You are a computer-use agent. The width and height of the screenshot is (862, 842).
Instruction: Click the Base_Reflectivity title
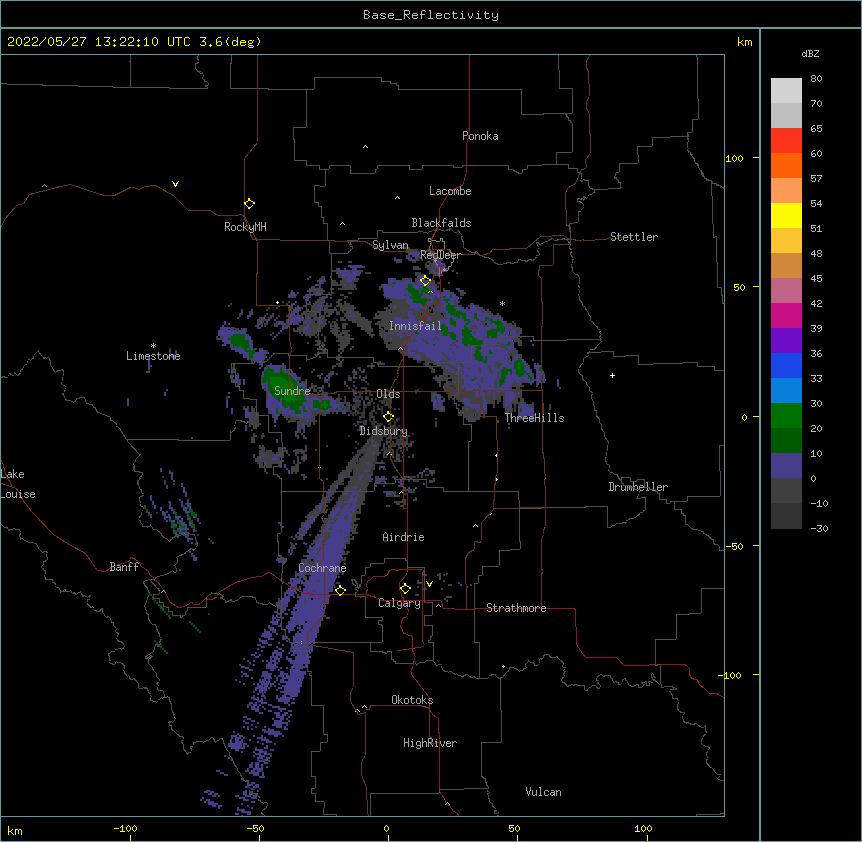point(431,15)
